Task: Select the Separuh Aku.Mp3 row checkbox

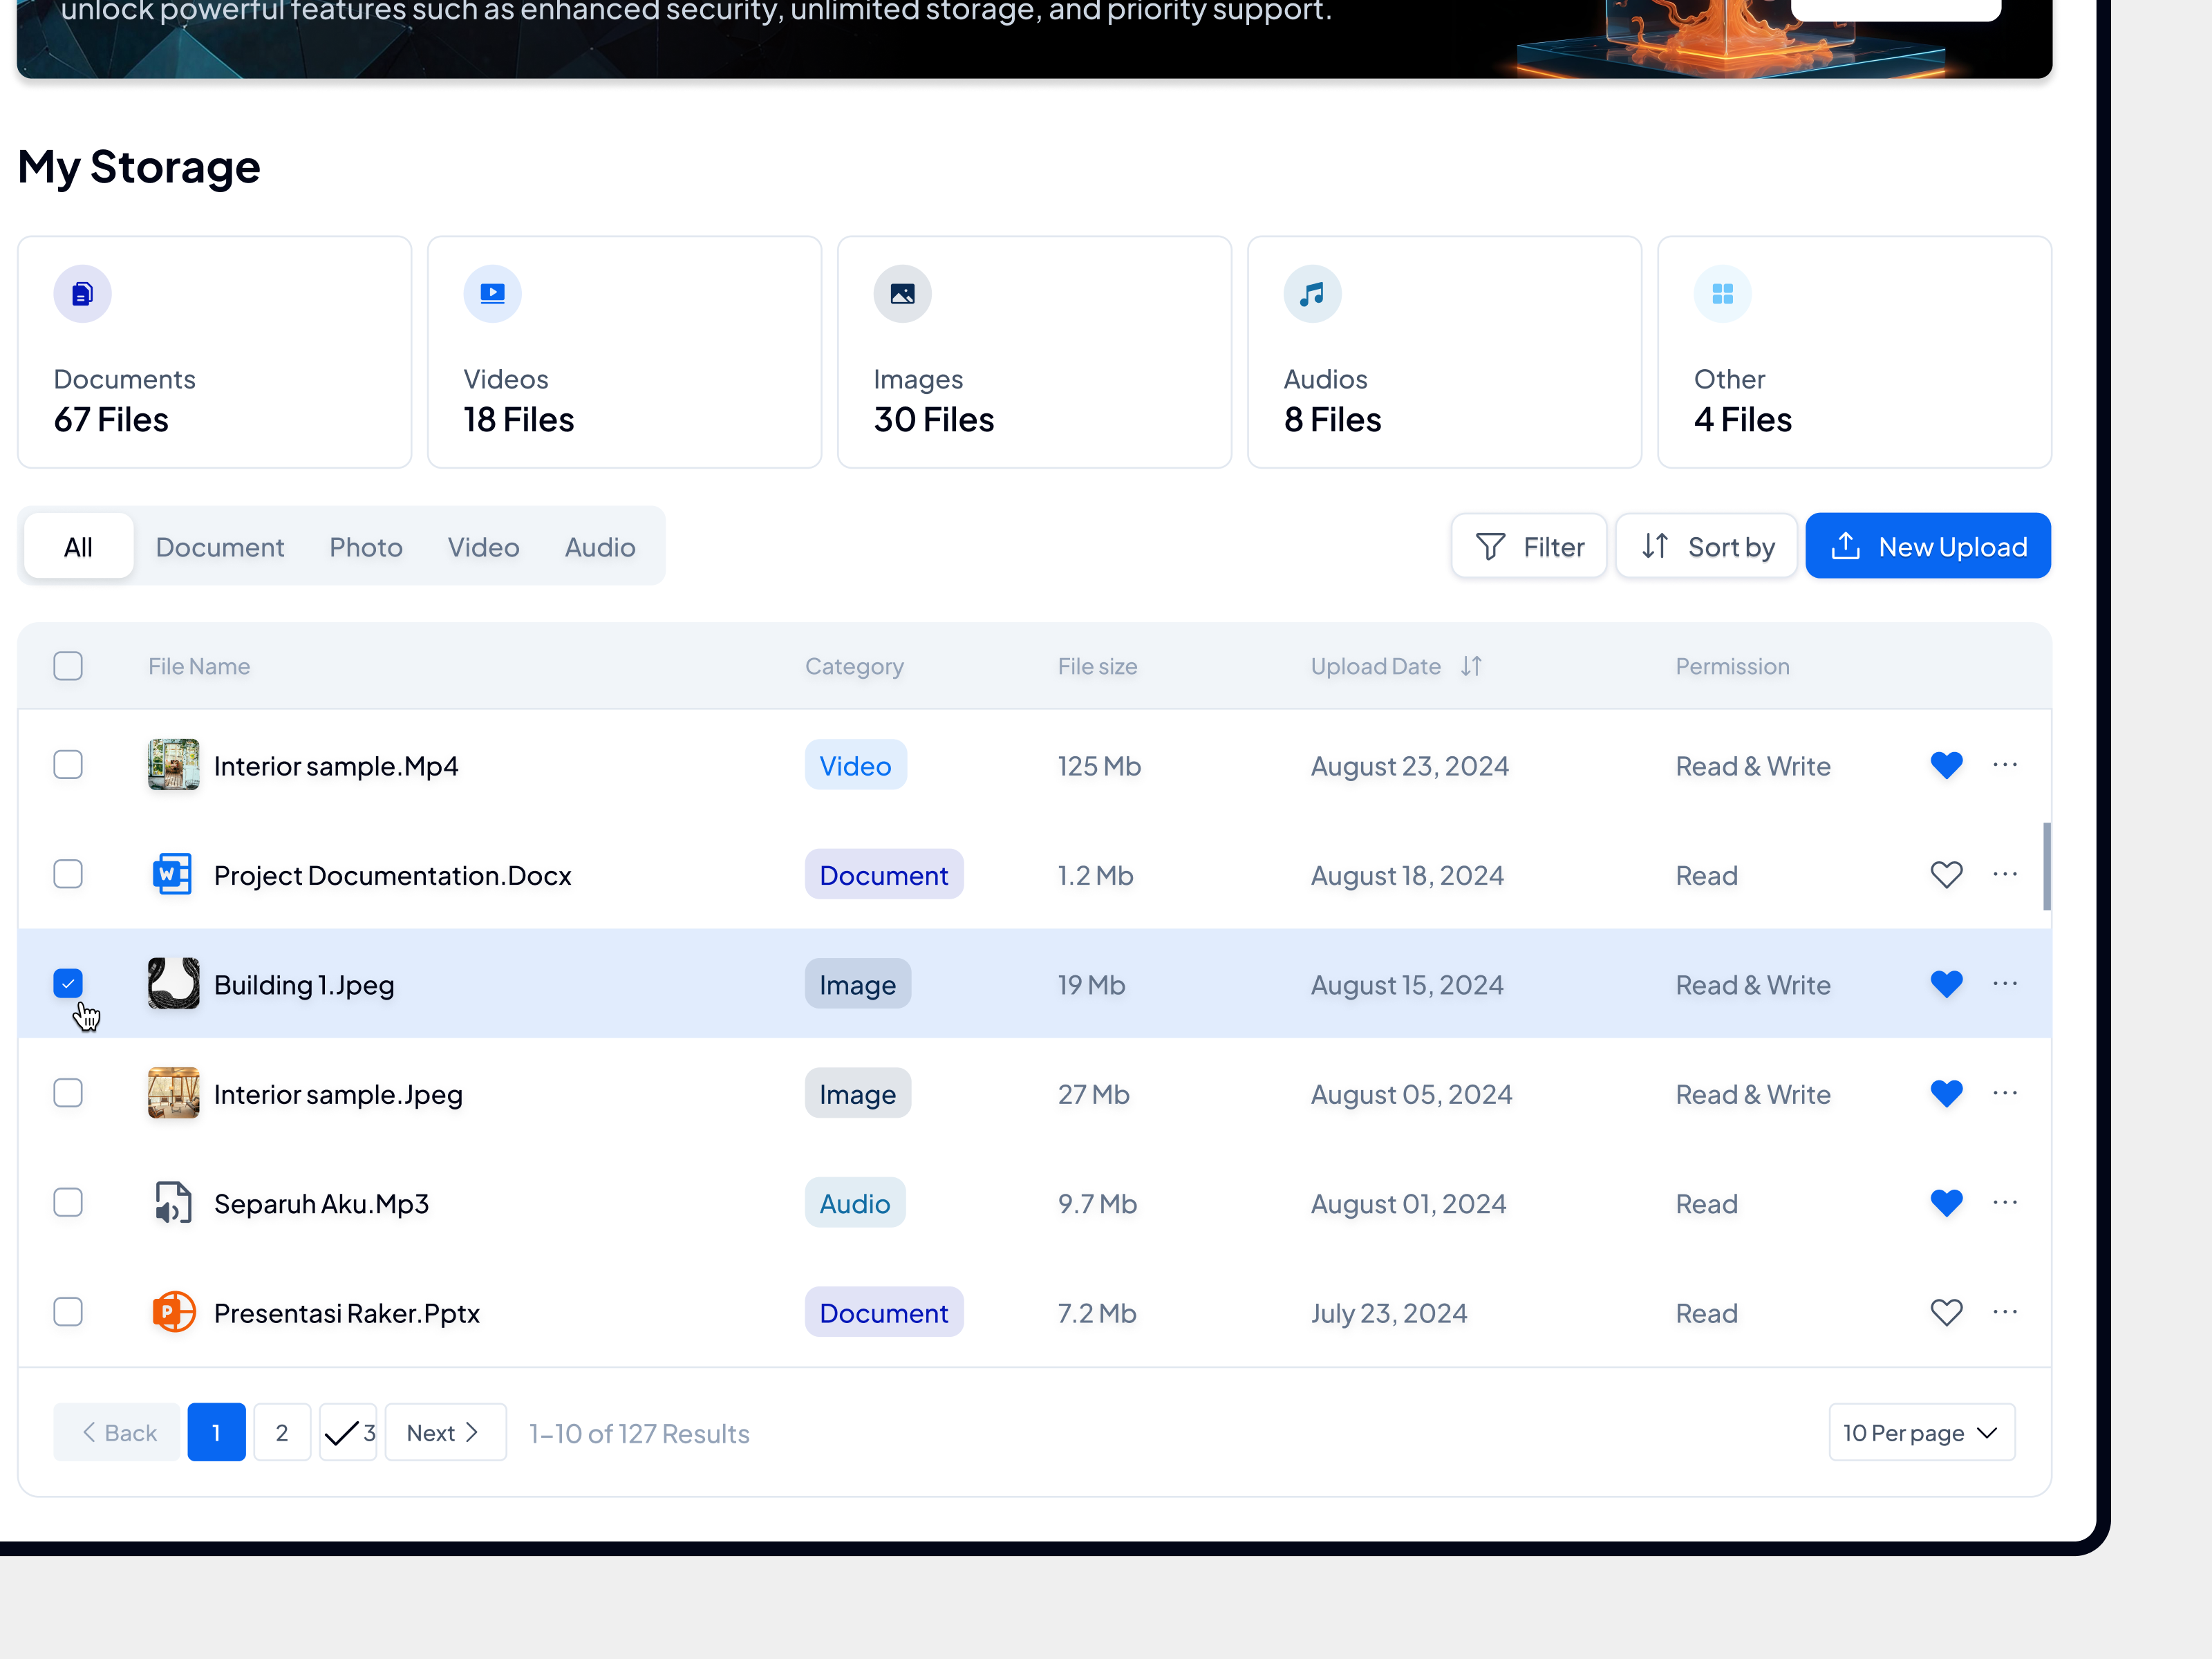Action: [x=68, y=1203]
